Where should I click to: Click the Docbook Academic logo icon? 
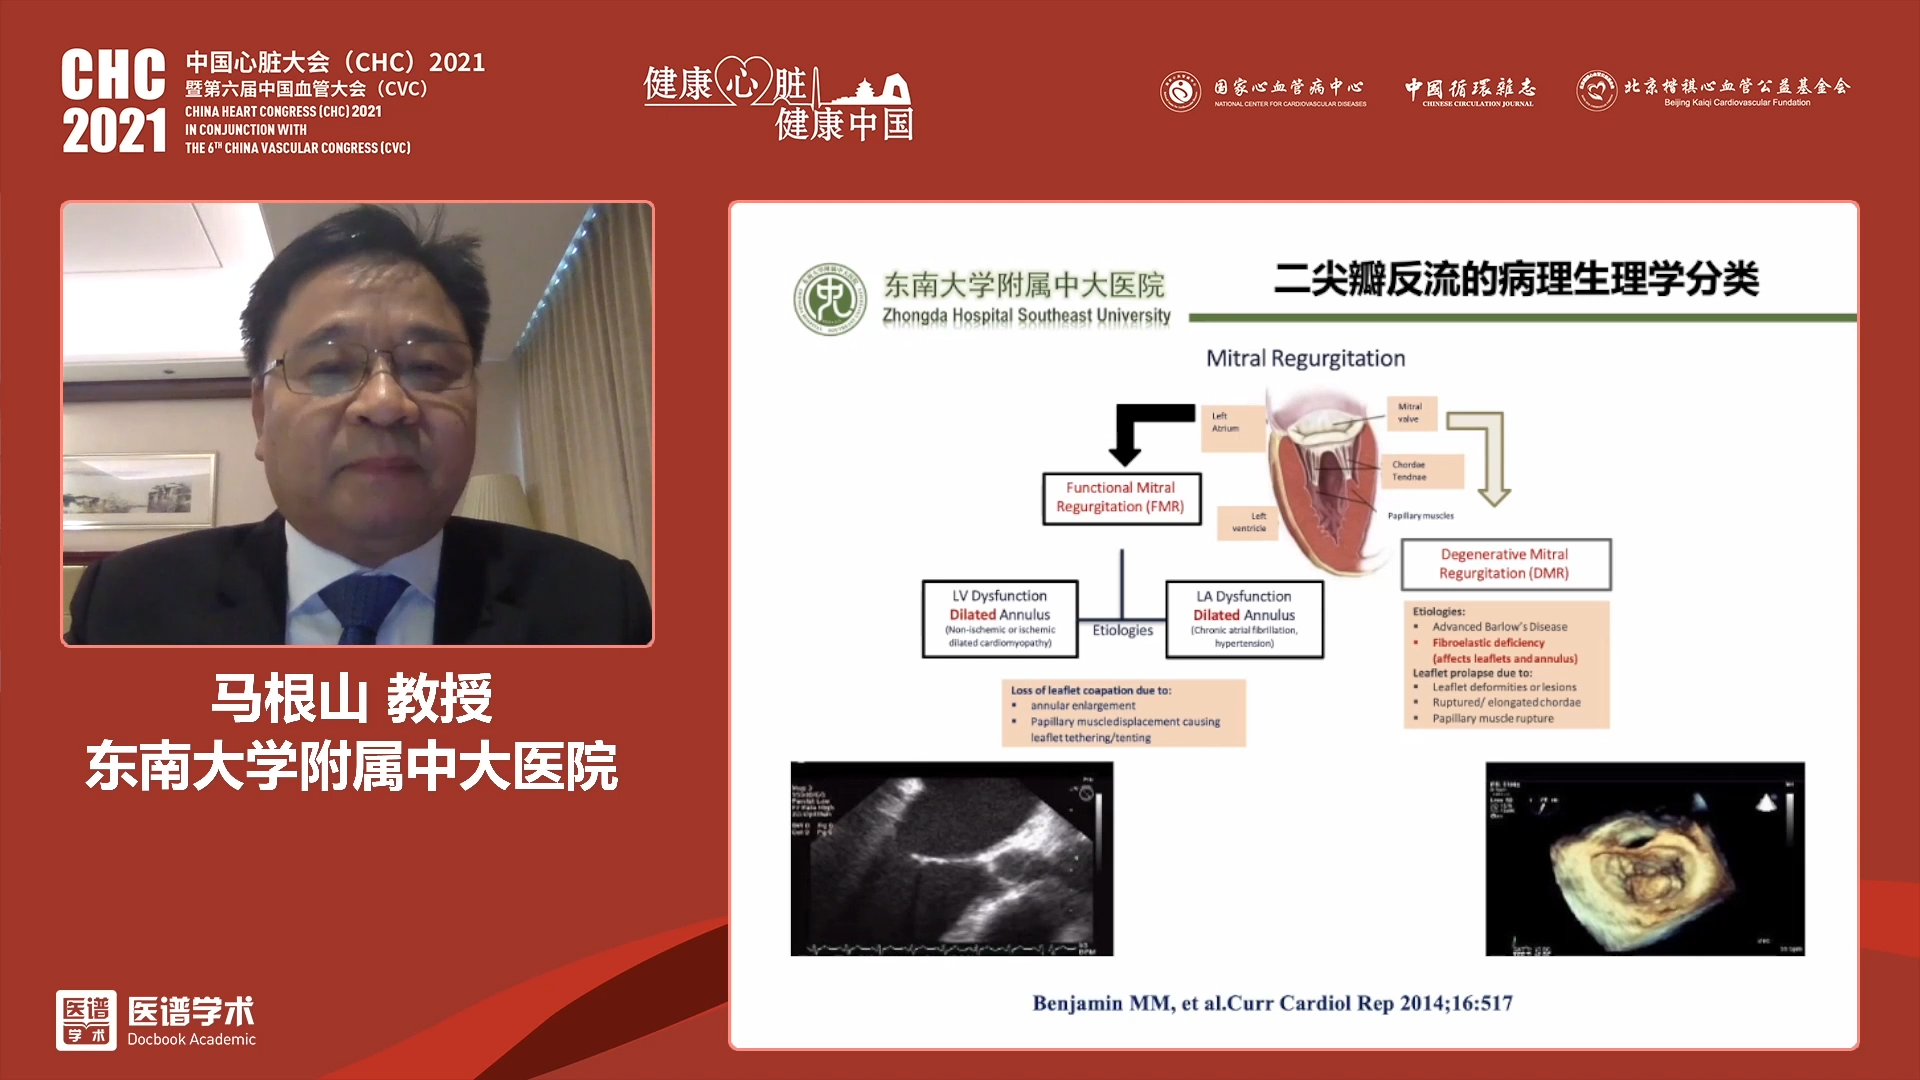(x=86, y=1020)
